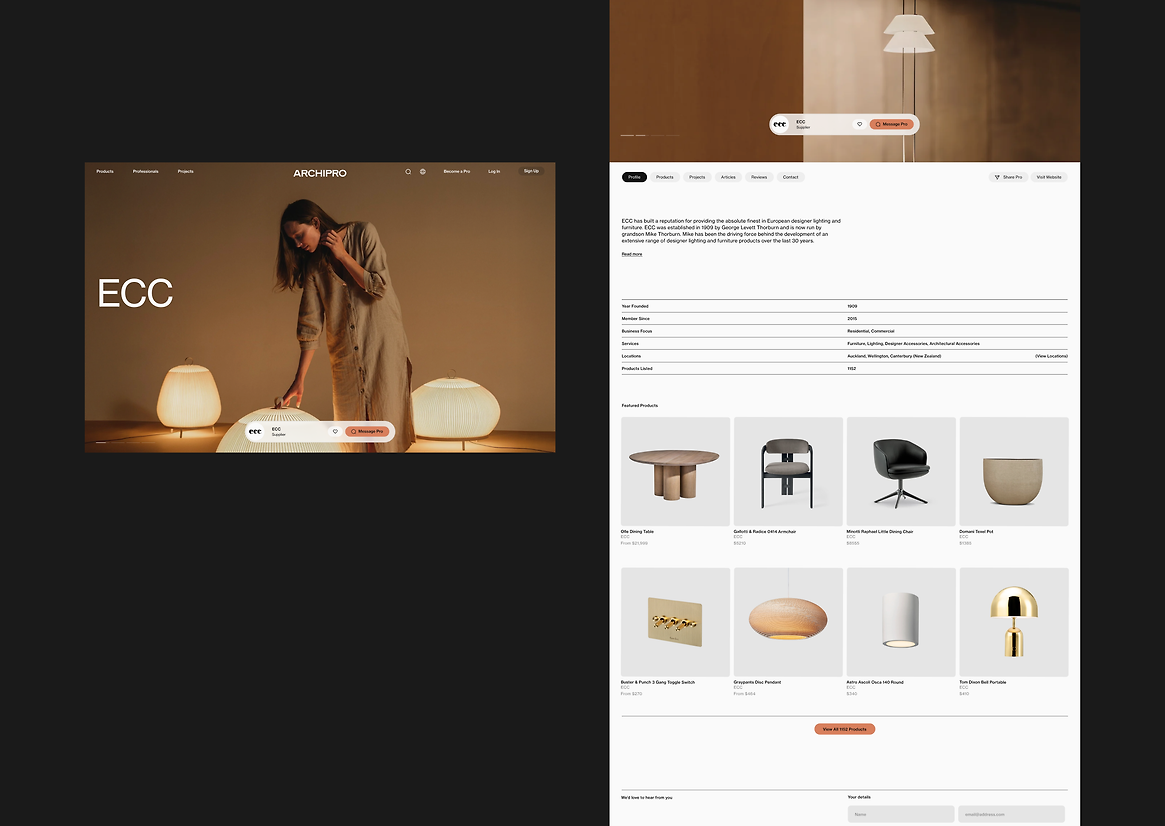The width and height of the screenshot is (1165, 826).
Task: Click the "Olle Dining Table" product name
Action: click(x=637, y=532)
